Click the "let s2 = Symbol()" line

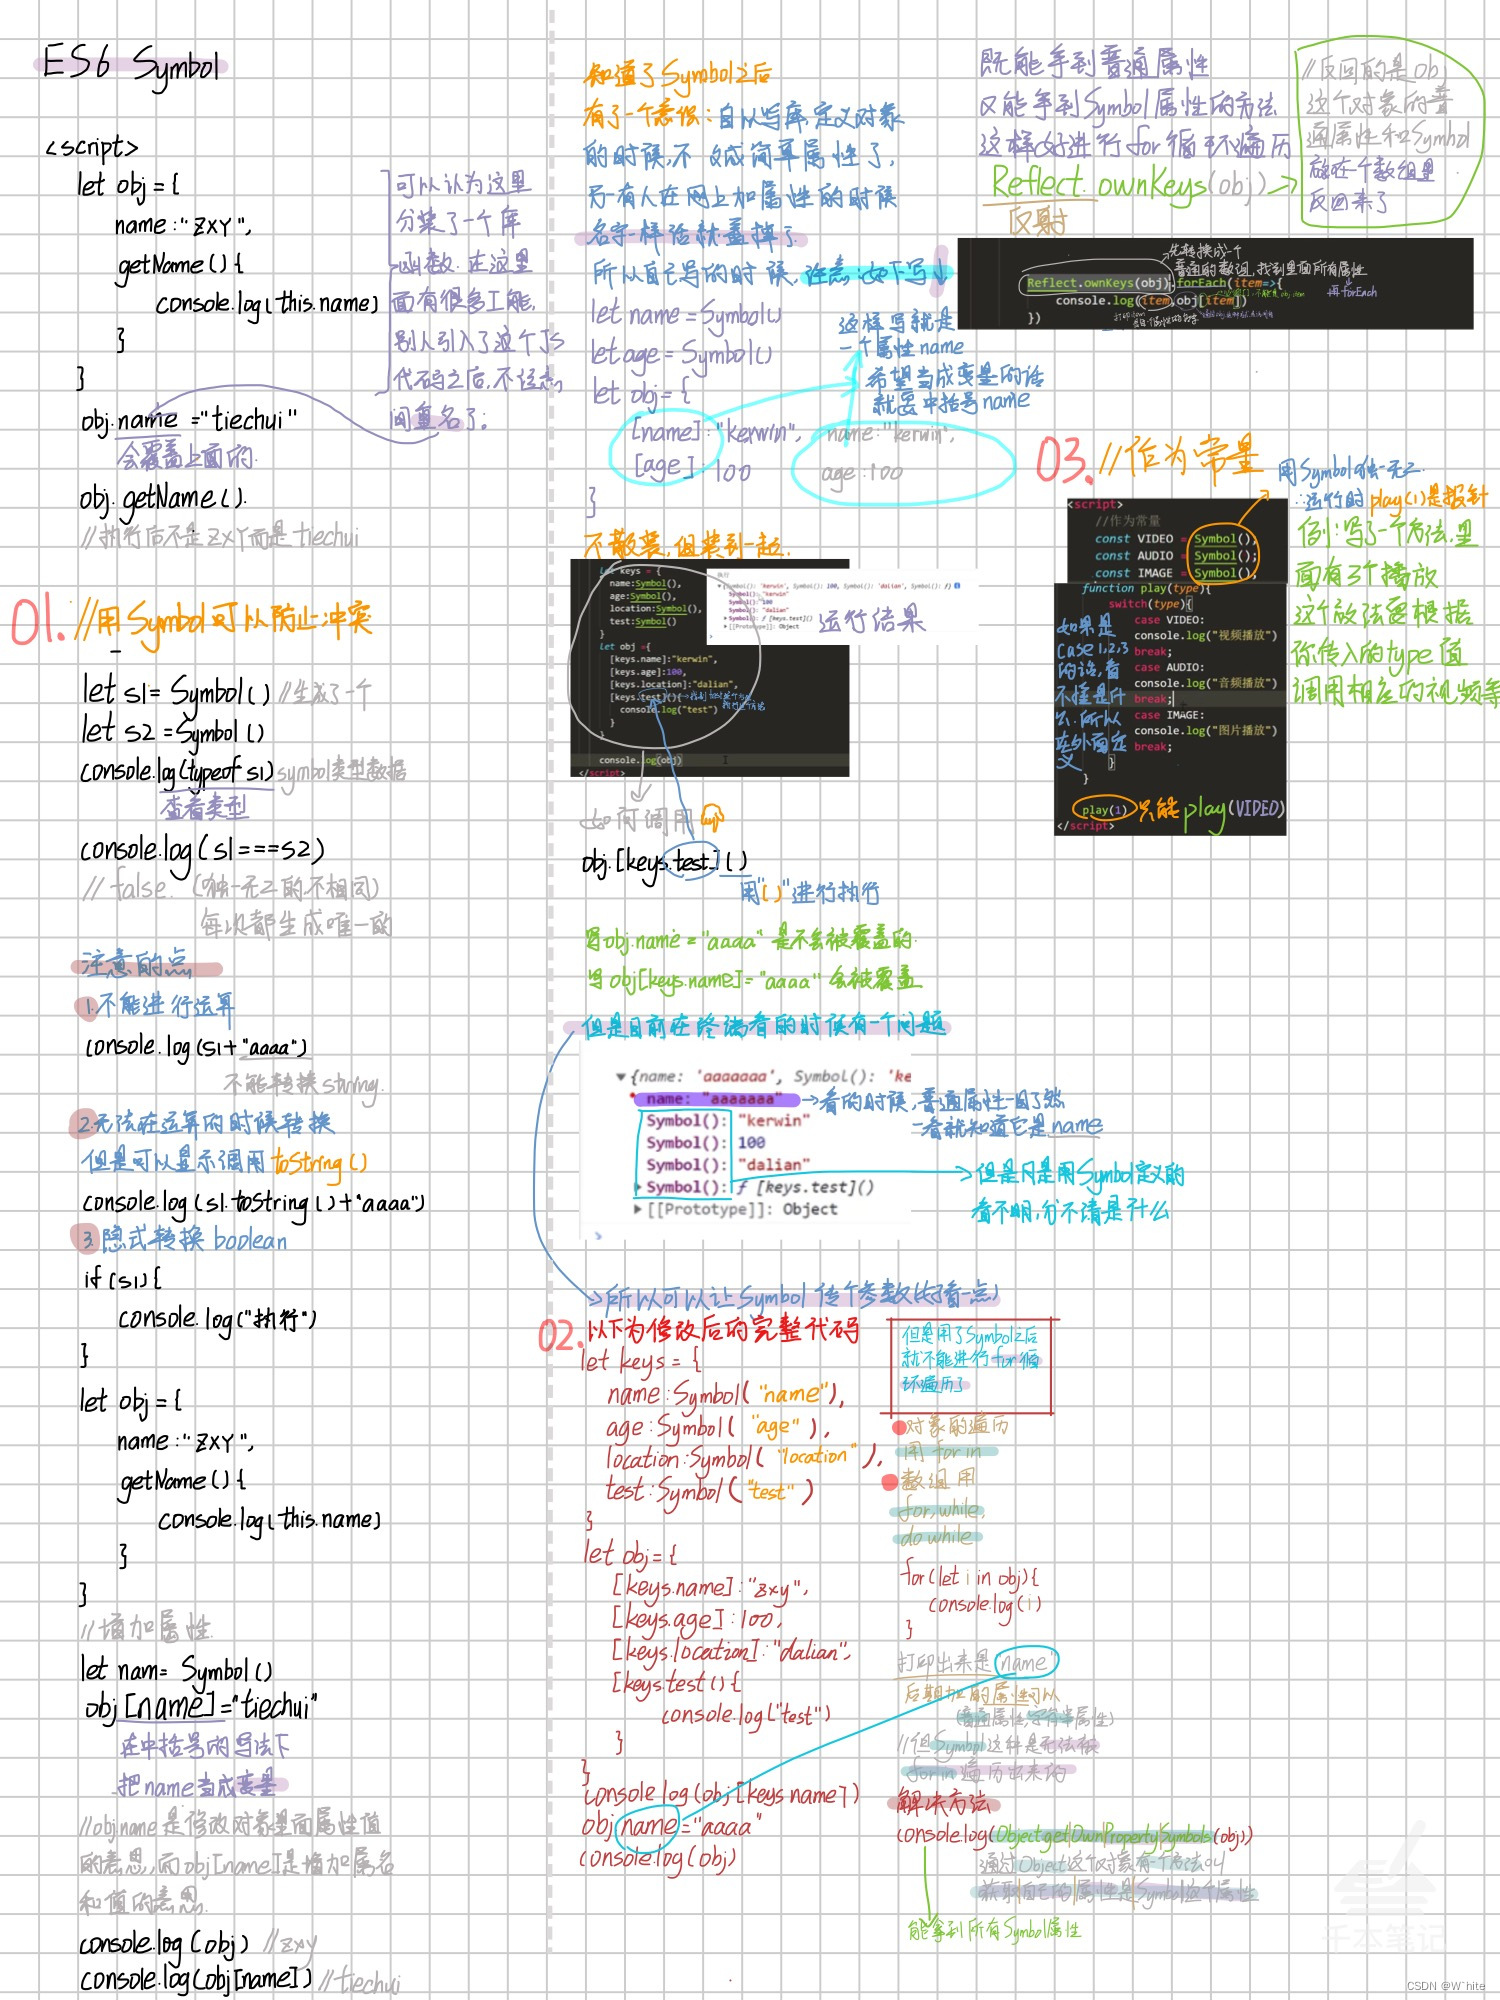coord(173,731)
